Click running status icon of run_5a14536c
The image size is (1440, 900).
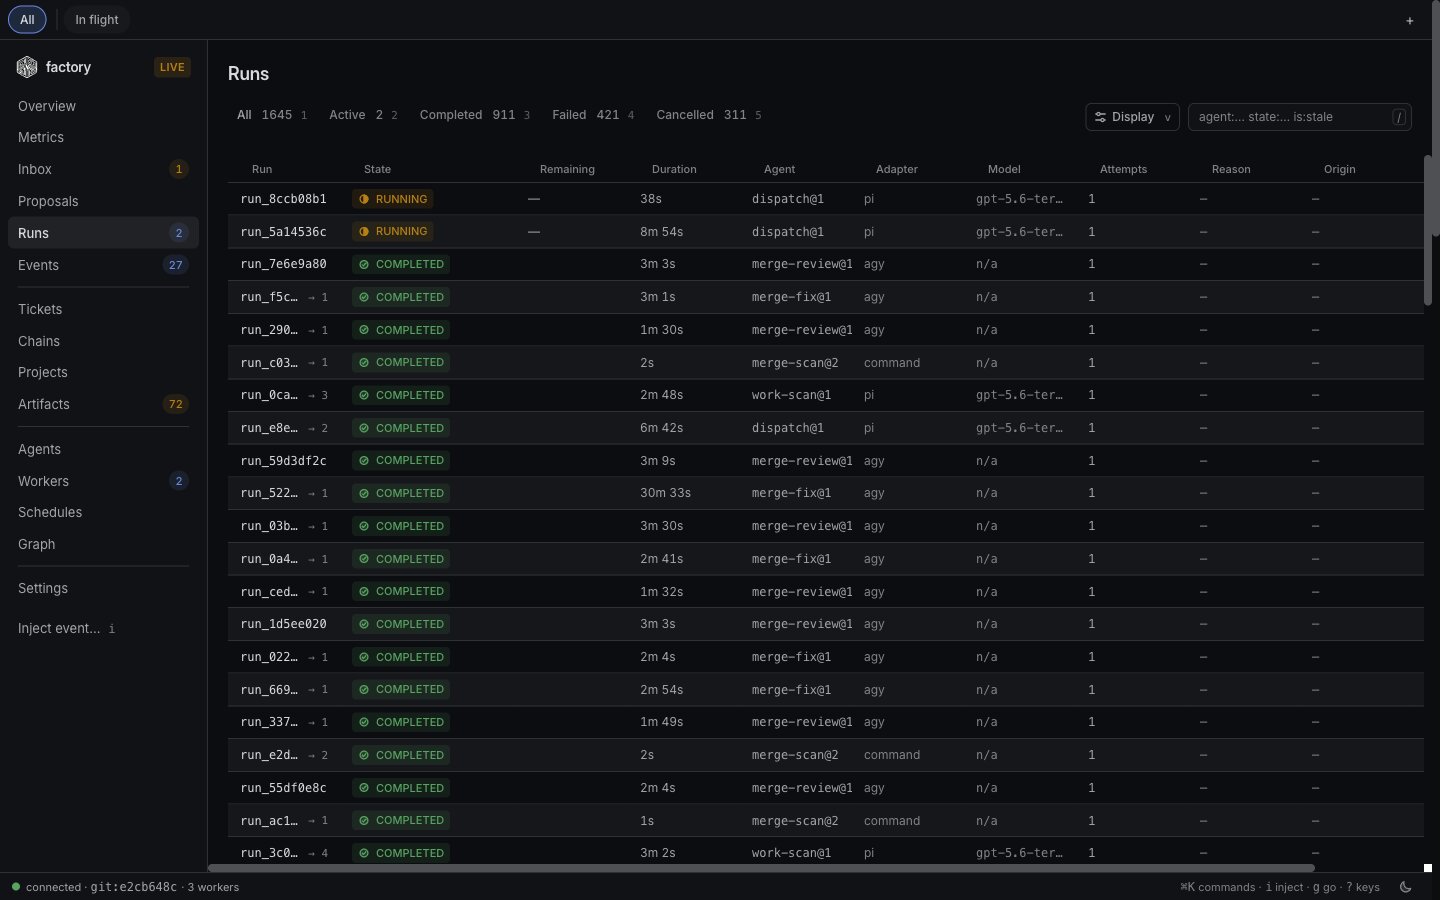[364, 231]
